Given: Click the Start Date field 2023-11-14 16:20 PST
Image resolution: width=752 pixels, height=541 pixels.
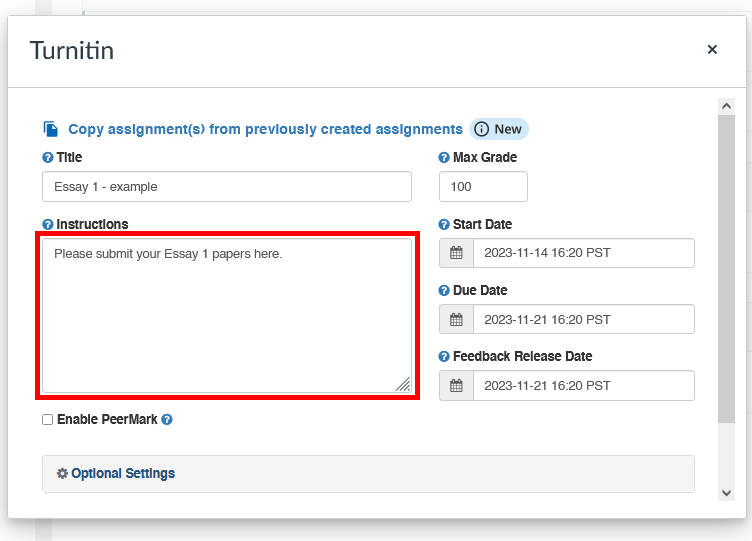Looking at the screenshot, I should point(584,253).
